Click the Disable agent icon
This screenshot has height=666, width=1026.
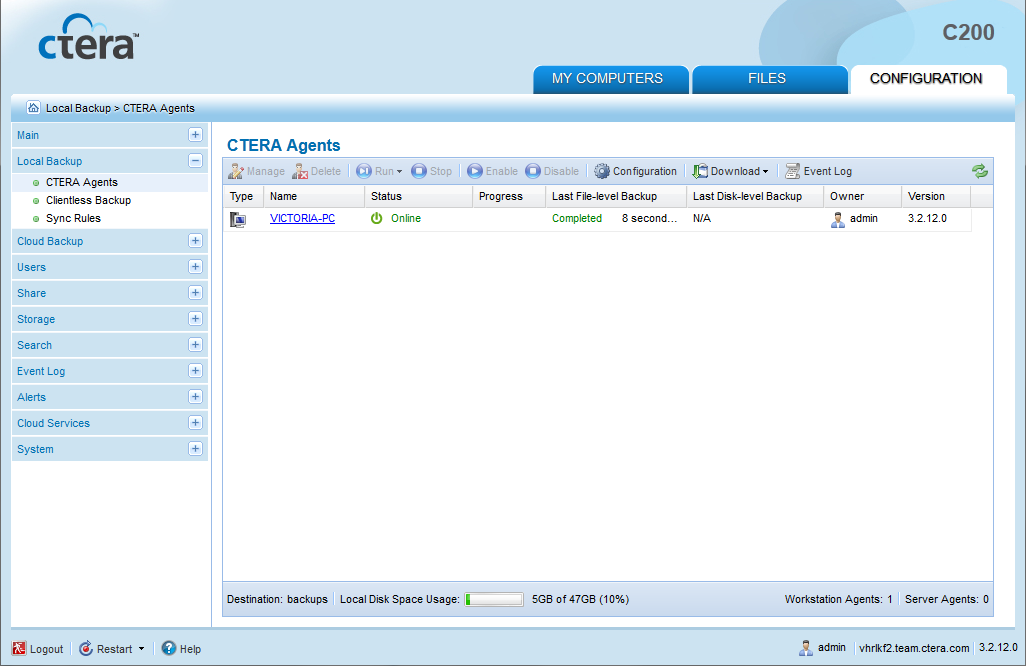click(533, 171)
